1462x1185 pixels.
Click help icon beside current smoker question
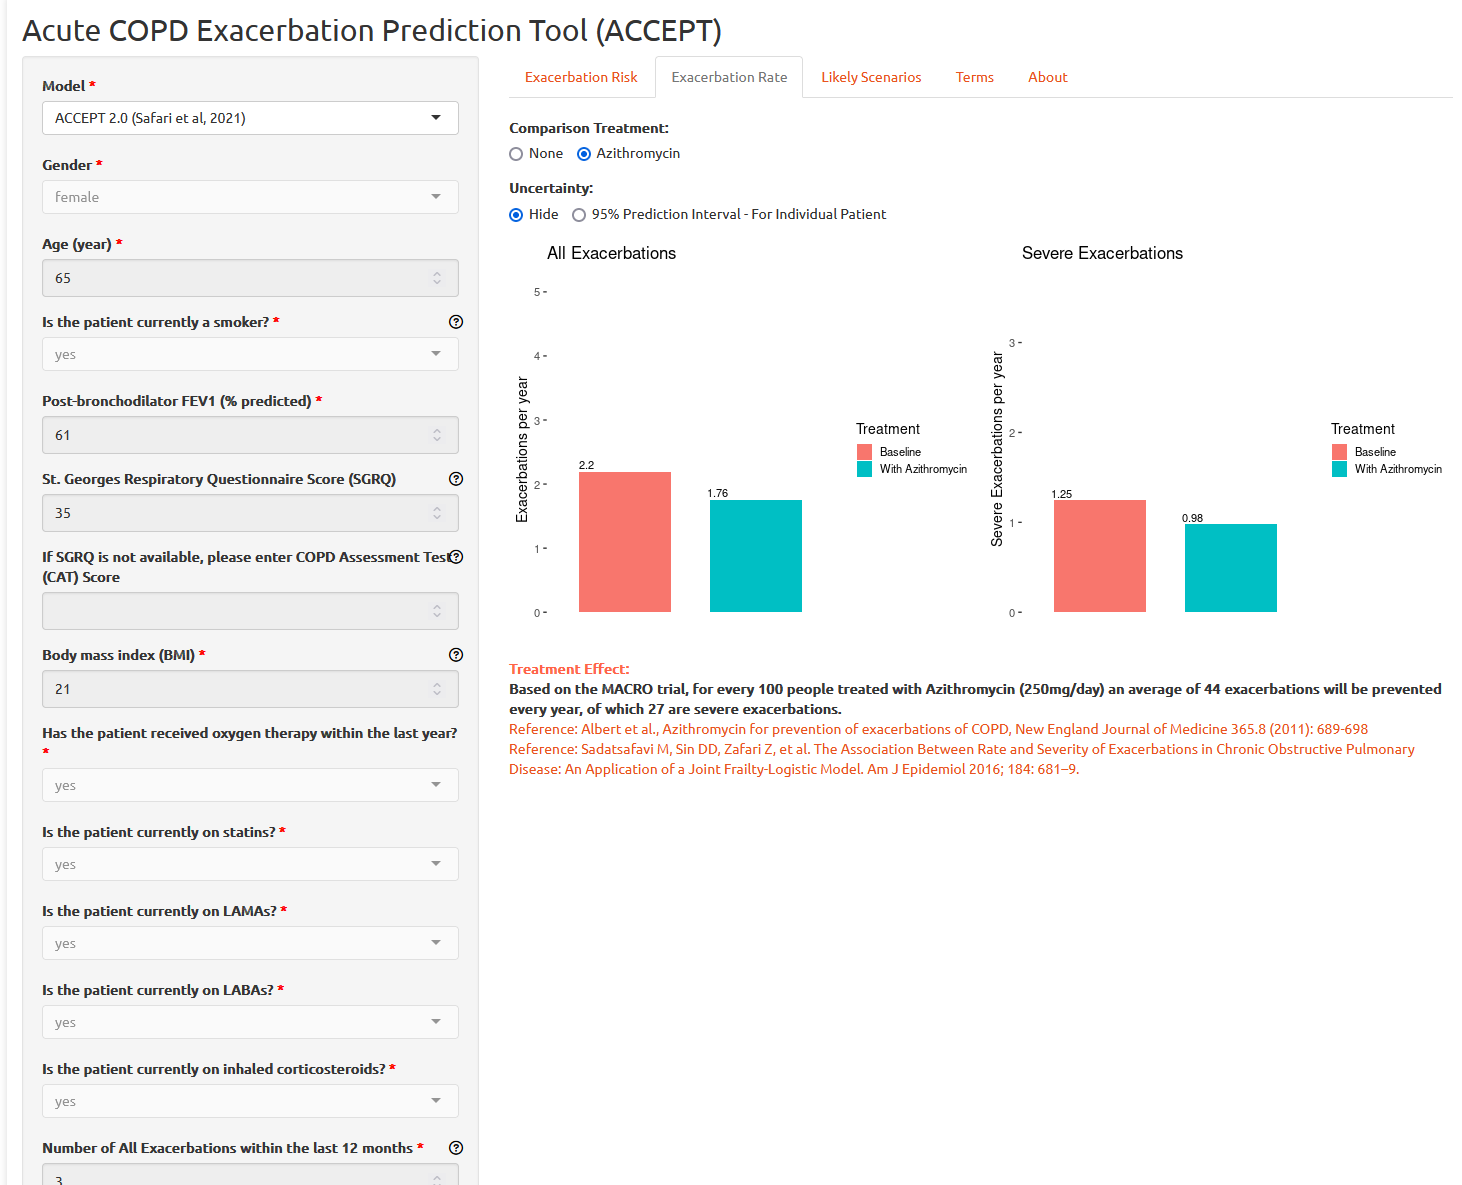[x=456, y=322]
